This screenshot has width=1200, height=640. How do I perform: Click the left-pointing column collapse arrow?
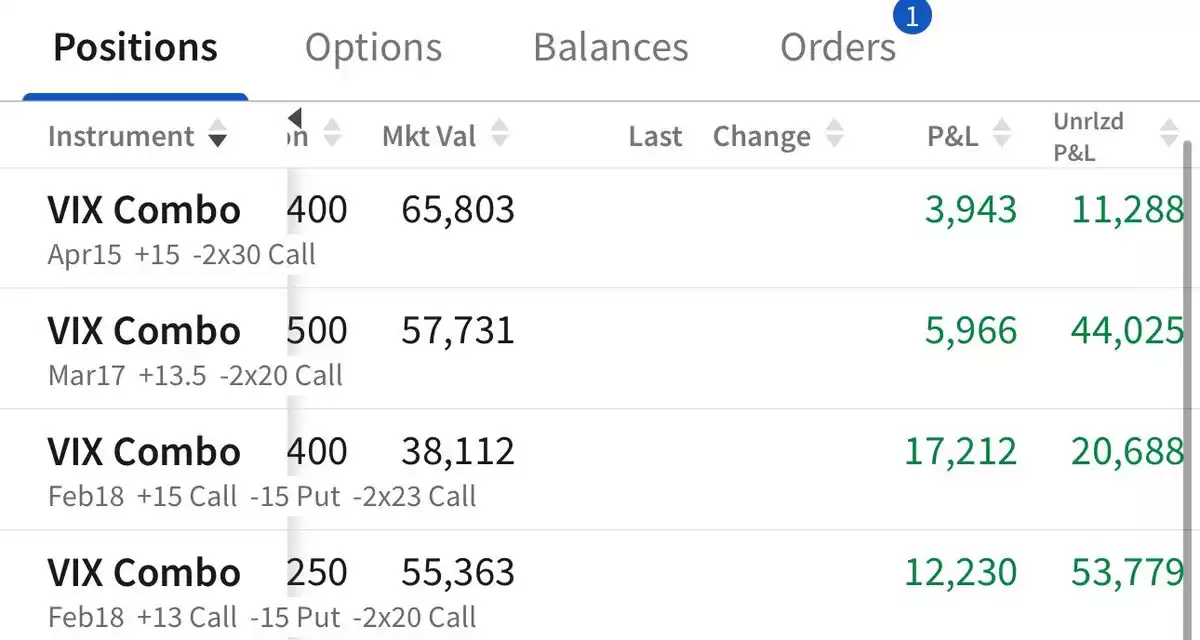click(x=294, y=119)
